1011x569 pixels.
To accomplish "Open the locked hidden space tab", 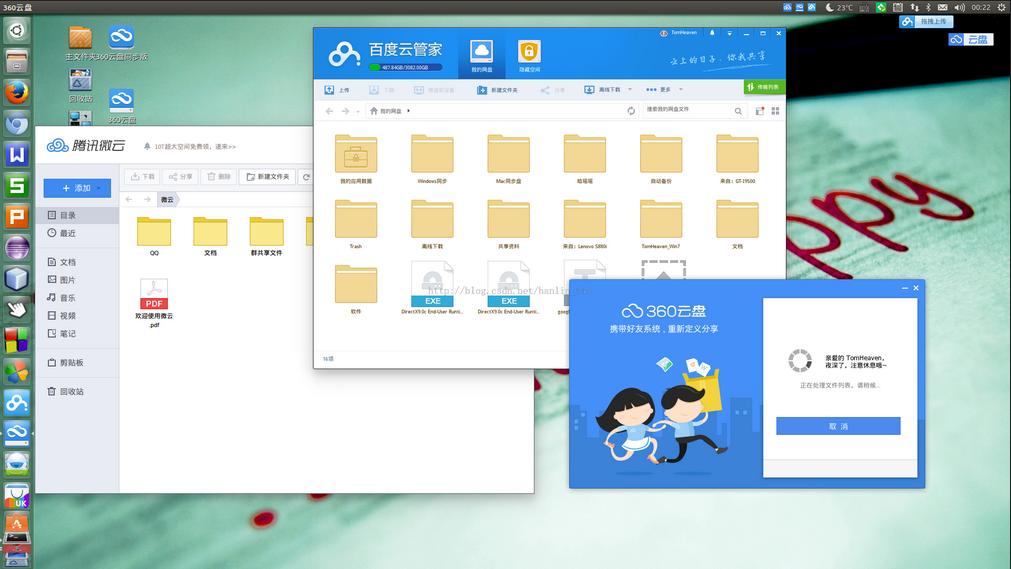I will [529, 55].
